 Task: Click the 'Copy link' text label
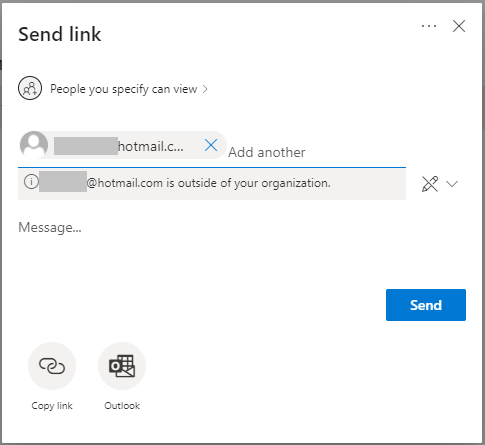coord(52,406)
